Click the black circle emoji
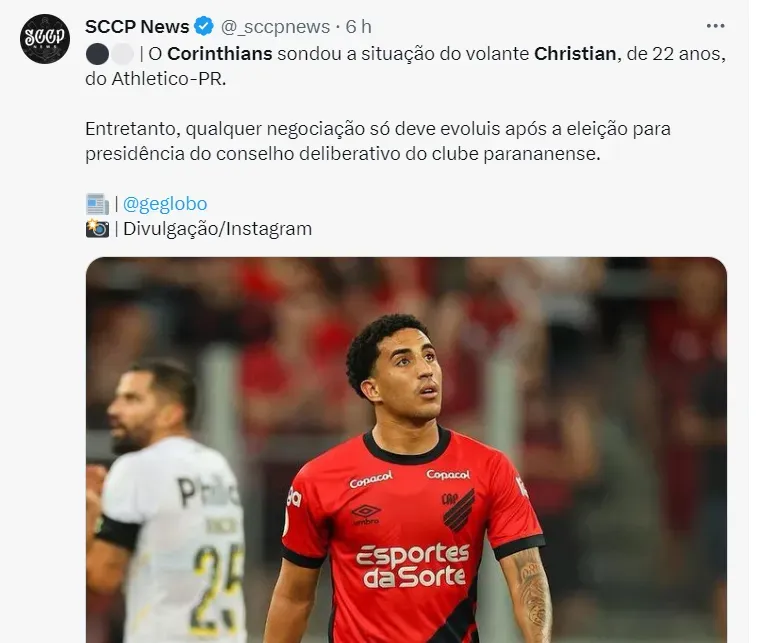Screen dimensions: 760x643 [x=97, y=54]
